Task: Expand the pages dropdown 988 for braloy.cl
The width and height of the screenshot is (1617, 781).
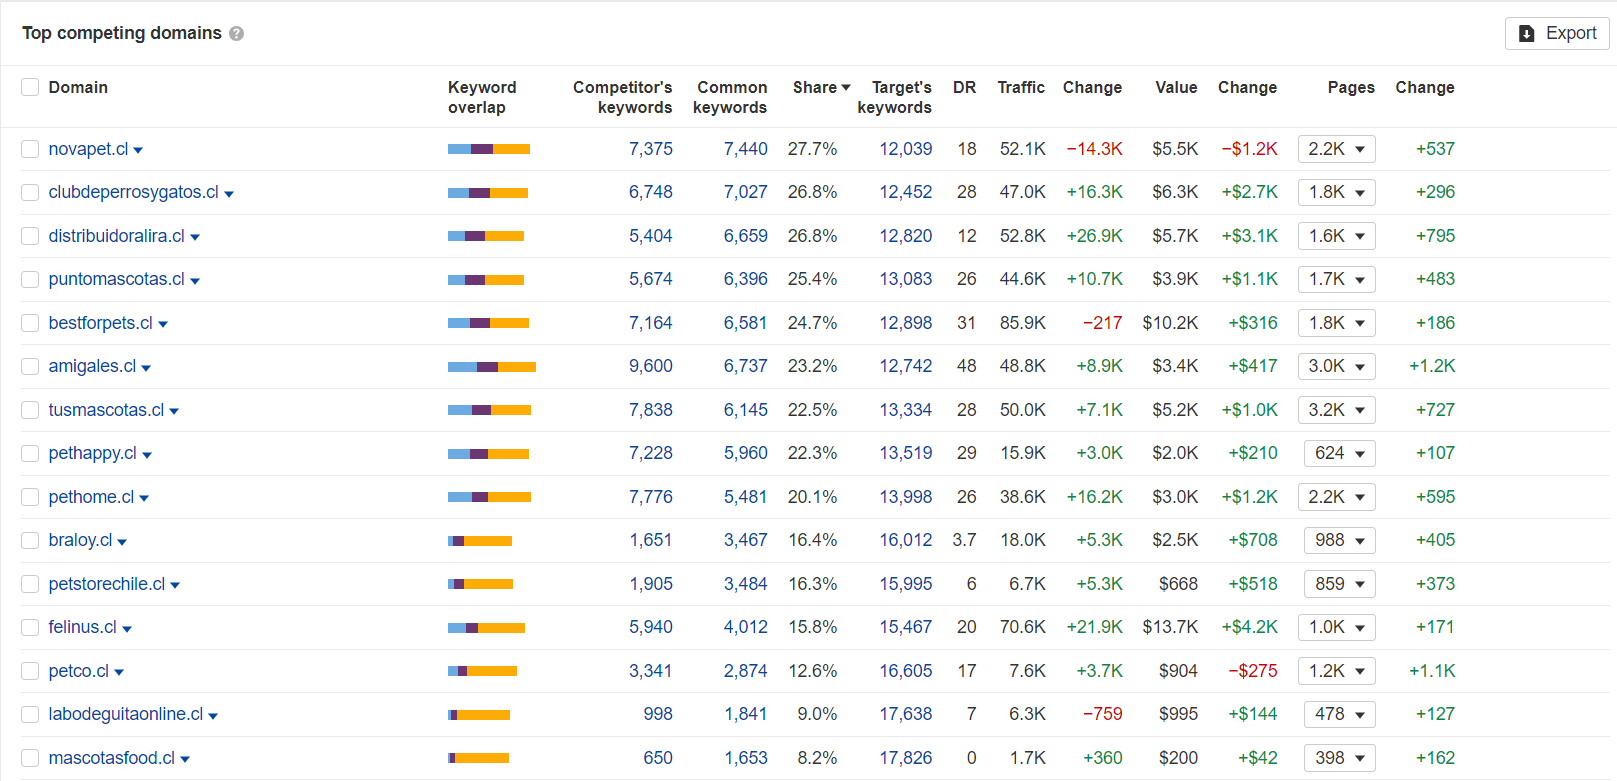Action: [1340, 540]
